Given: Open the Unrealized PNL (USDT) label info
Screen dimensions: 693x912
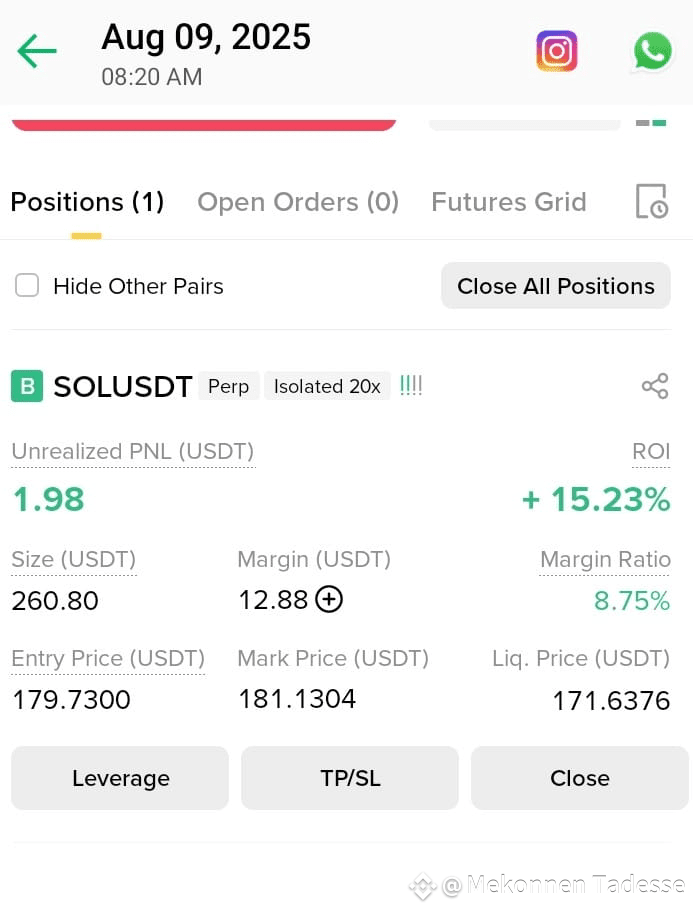Looking at the screenshot, I should [133, 451].
